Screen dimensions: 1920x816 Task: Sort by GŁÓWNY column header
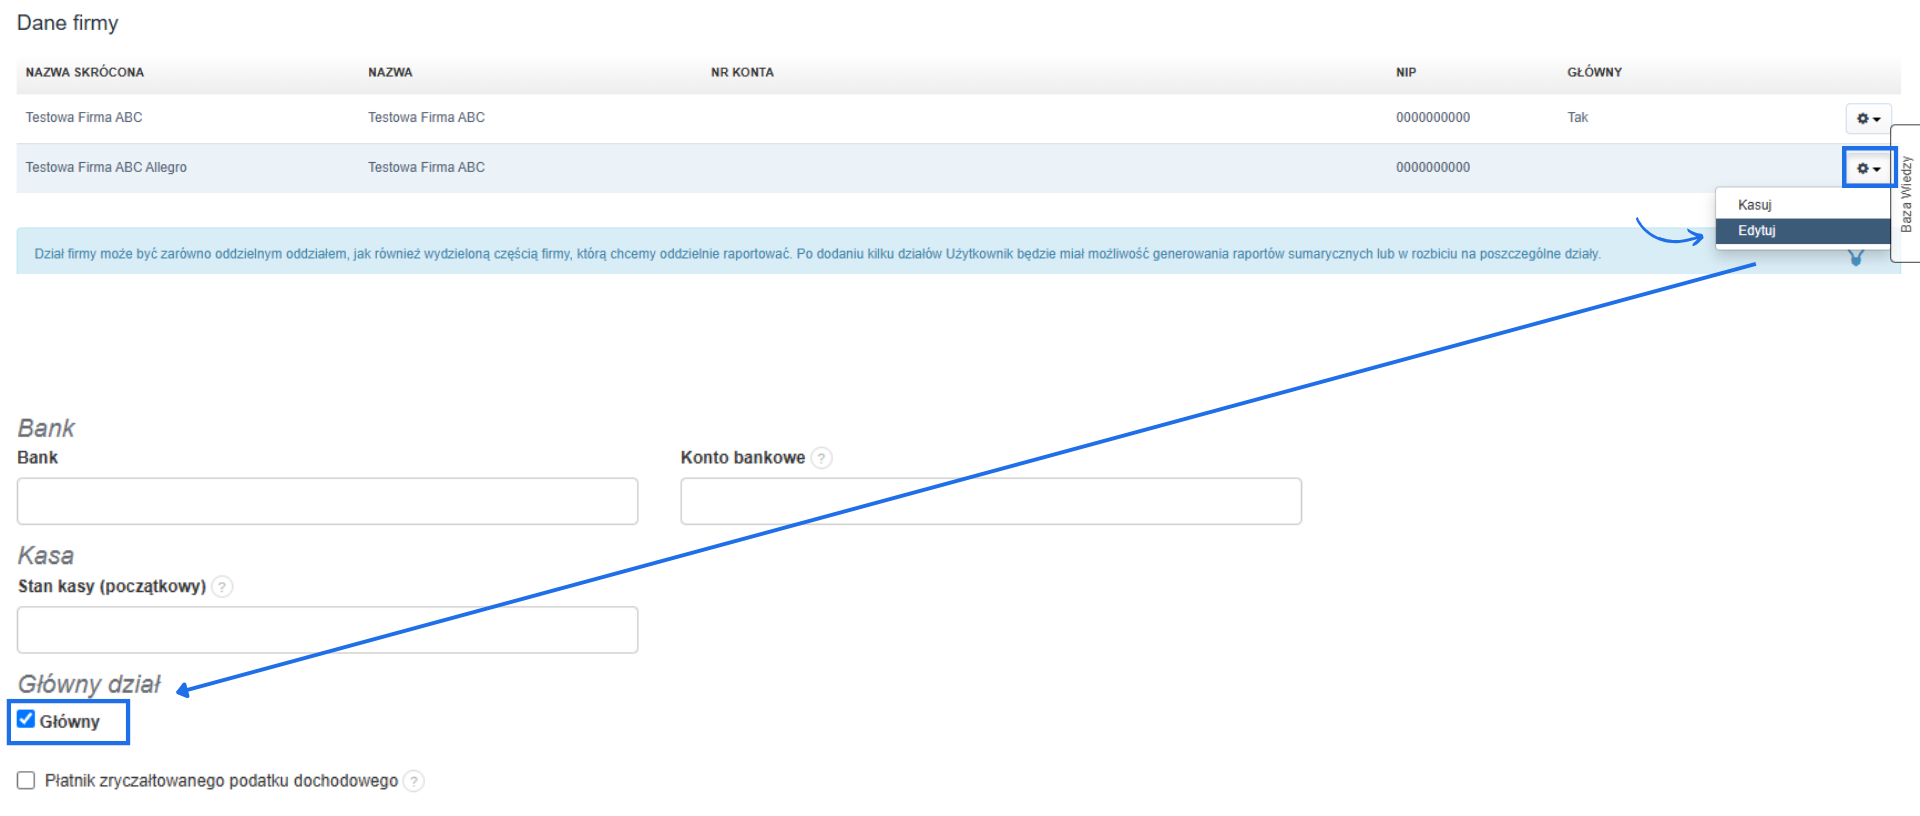(1594, 72)
